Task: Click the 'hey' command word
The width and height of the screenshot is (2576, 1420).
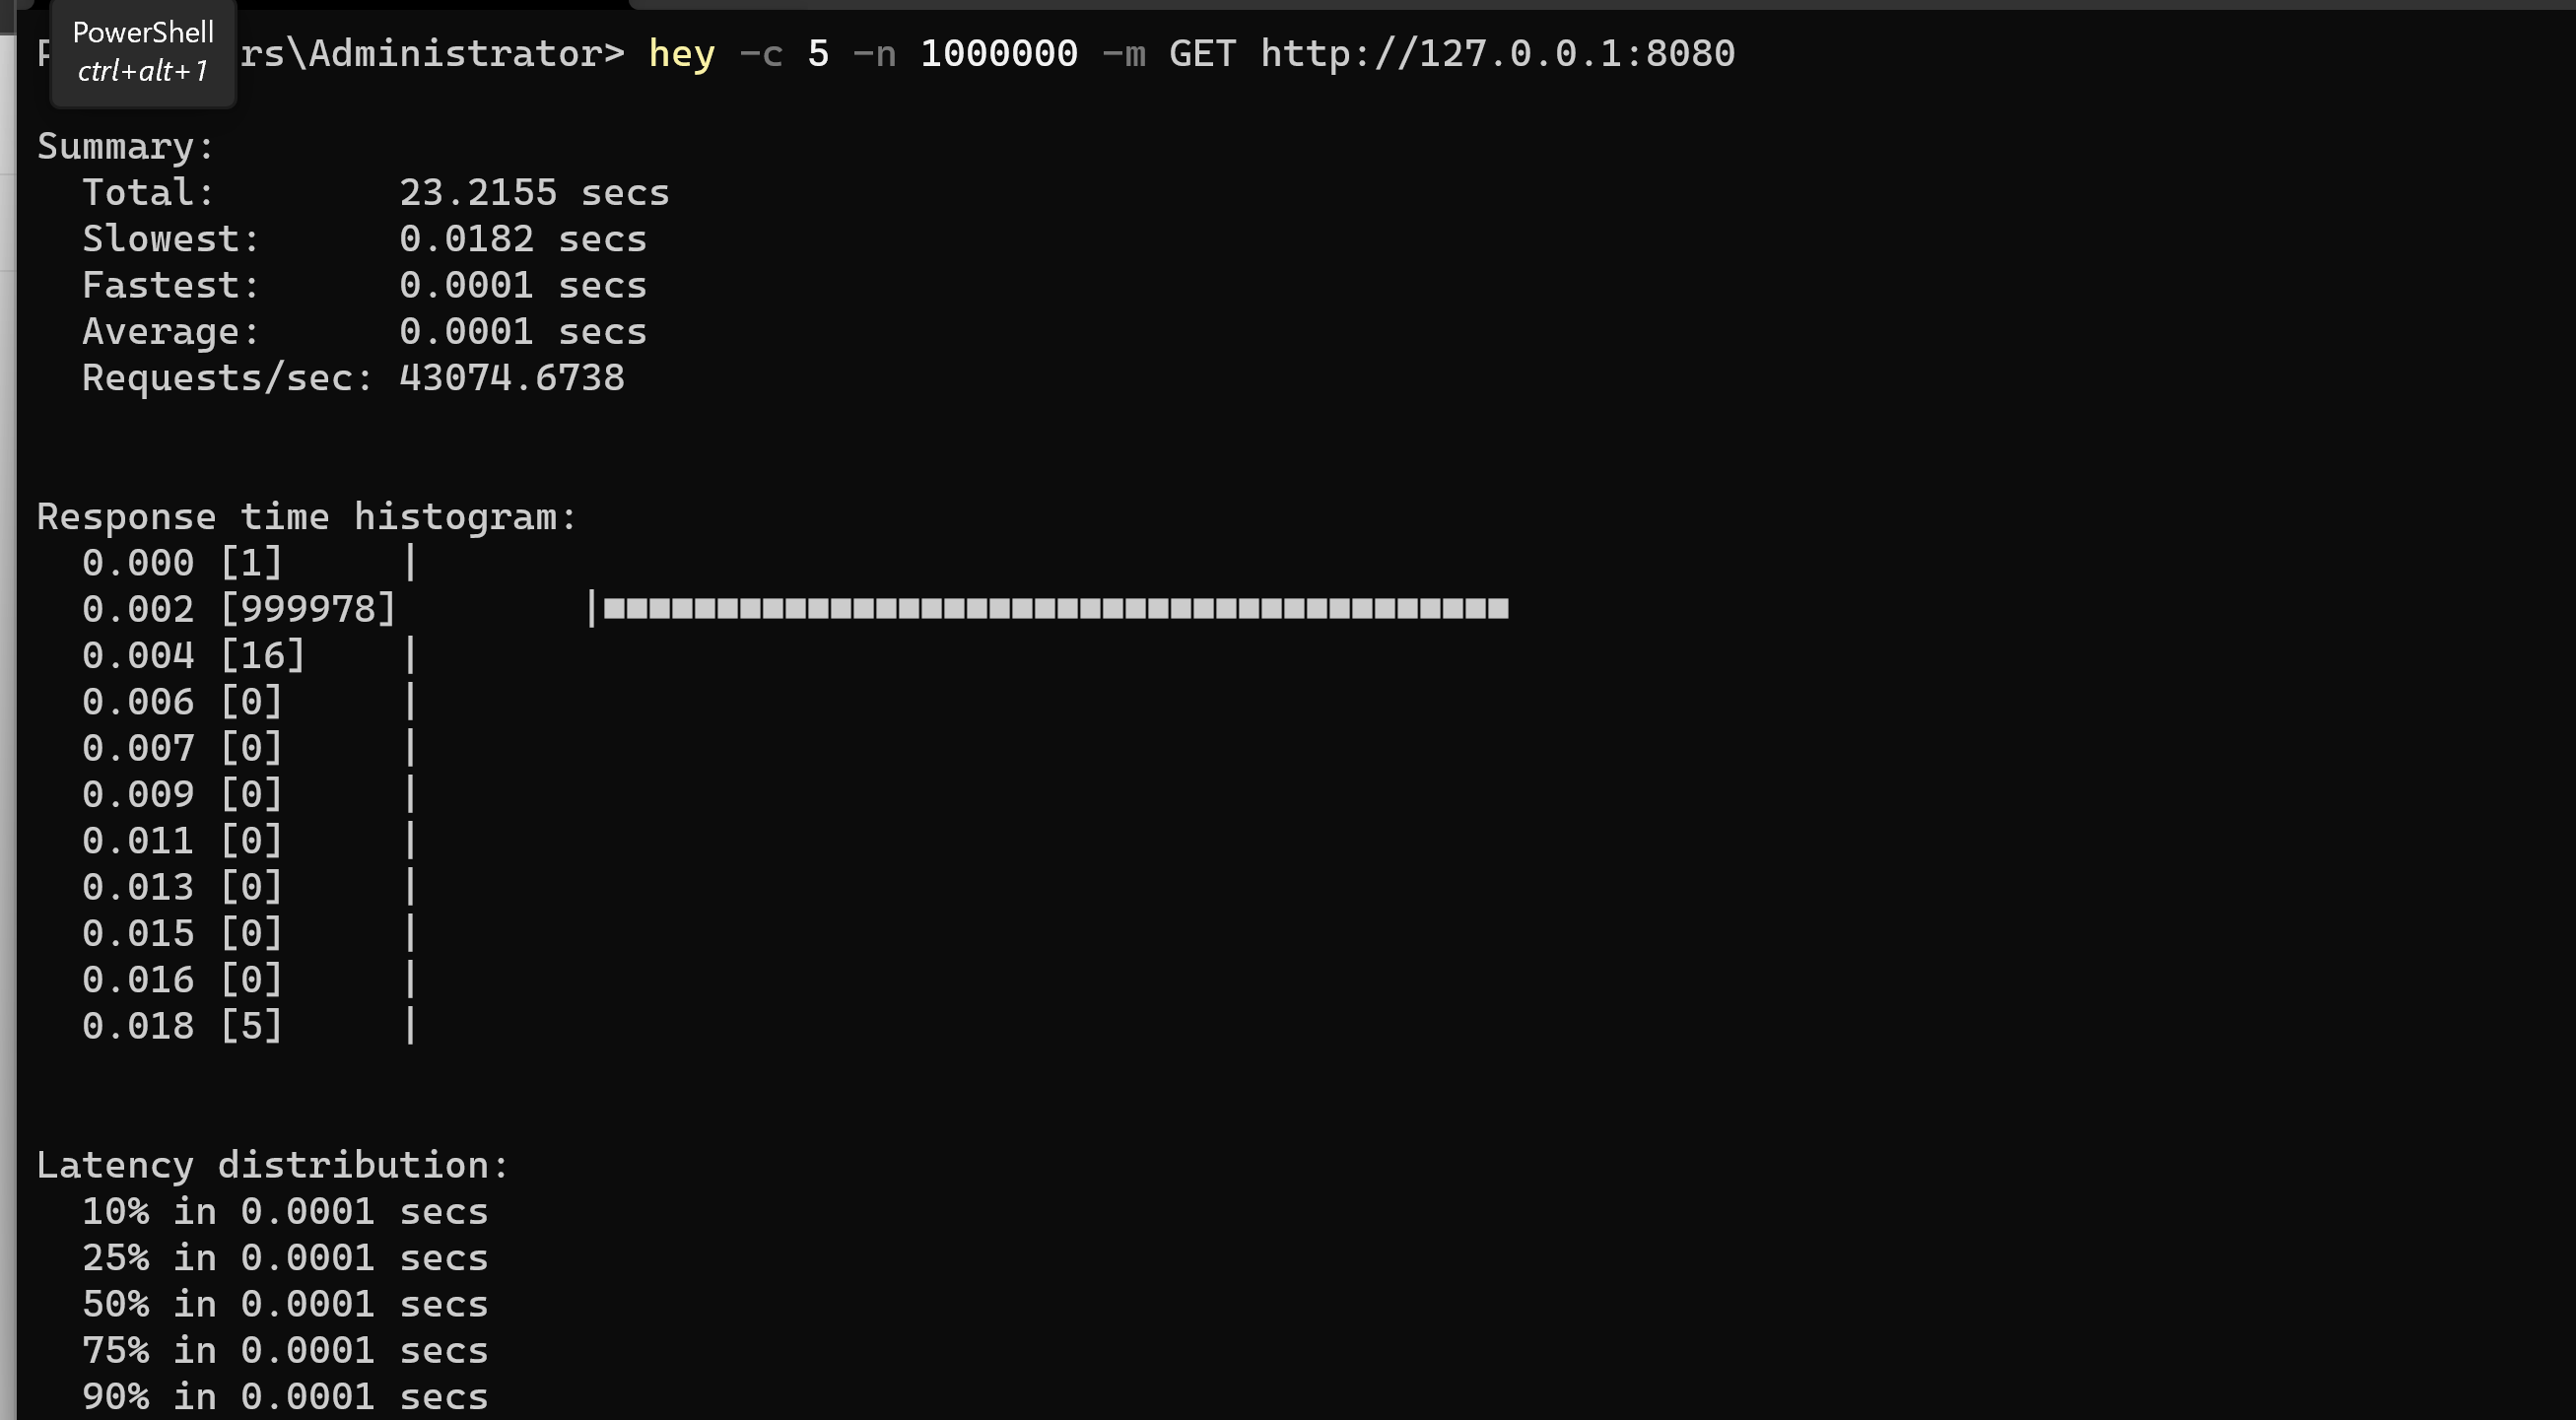Action: point(681,54)
